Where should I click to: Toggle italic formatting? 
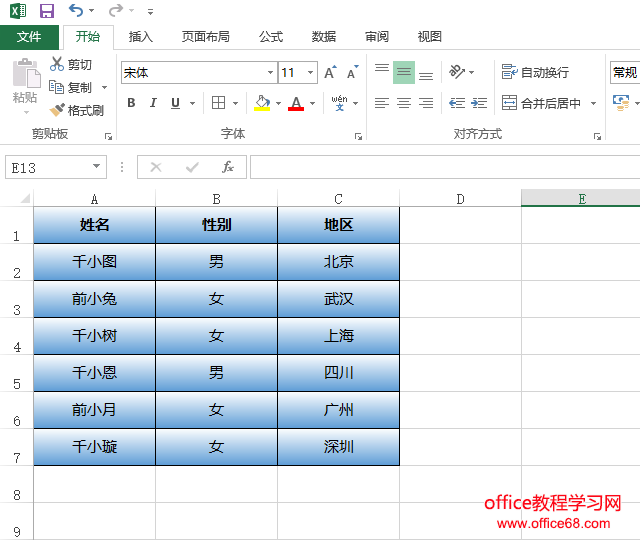coord(153,103)
